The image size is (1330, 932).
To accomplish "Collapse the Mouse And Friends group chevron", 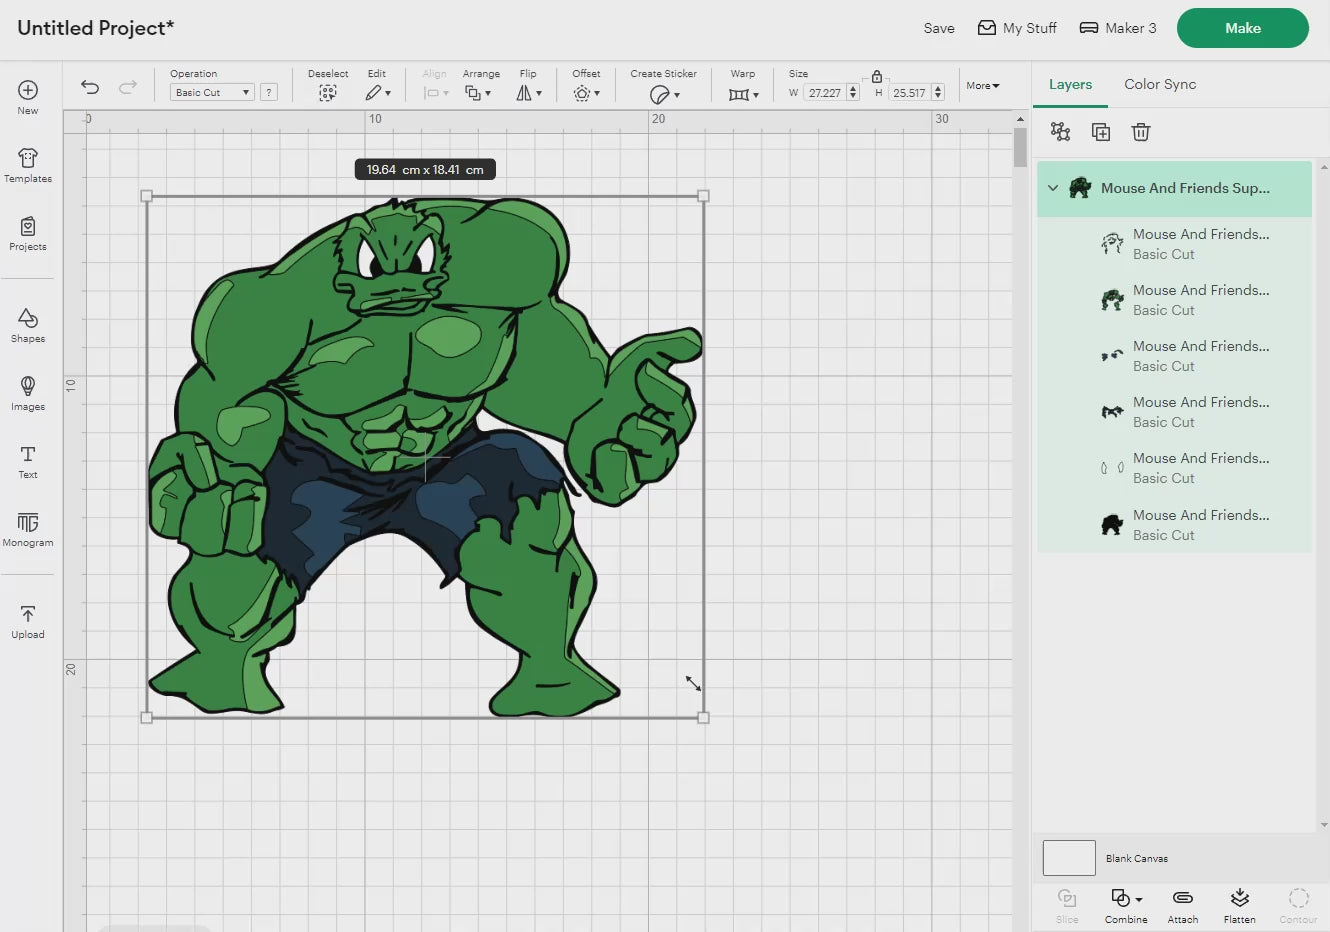I will click(1053, 188).
